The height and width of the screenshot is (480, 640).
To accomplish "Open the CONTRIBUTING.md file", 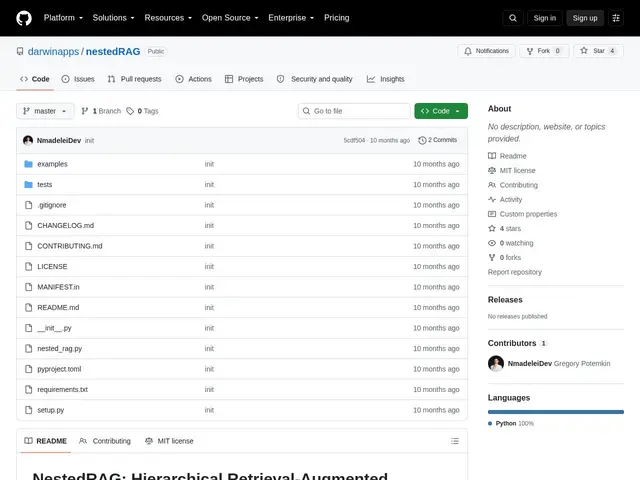I will tap(70, 246).
